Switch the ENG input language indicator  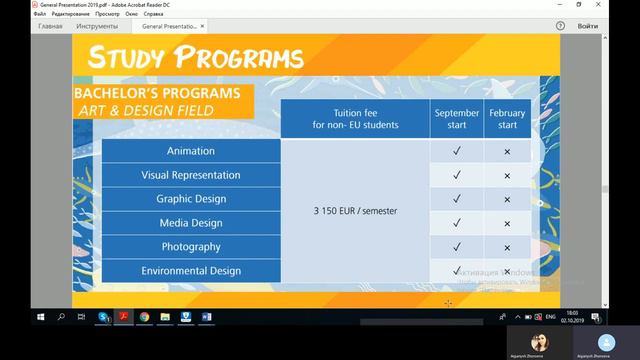pos(551,317)
